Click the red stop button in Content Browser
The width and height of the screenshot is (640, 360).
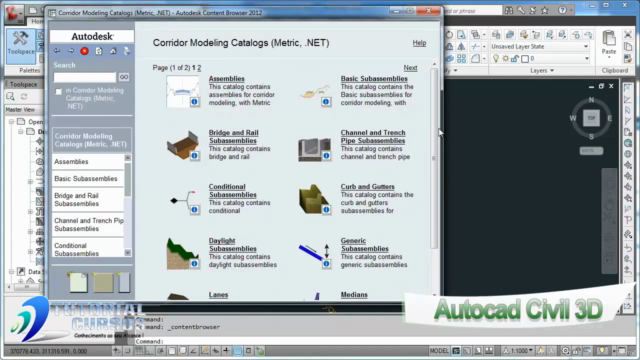(x=84, y=51)
